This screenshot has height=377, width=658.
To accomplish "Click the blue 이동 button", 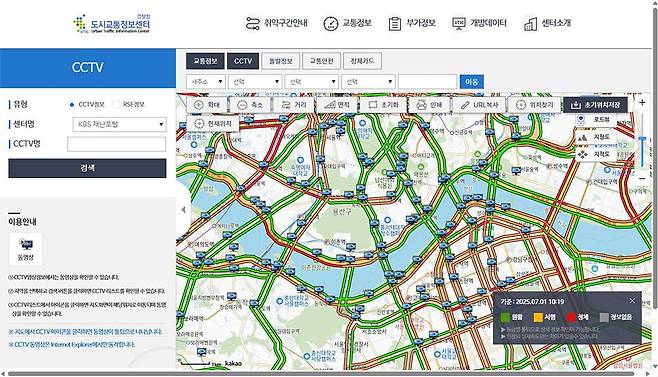I will click(x=472, y=81).
